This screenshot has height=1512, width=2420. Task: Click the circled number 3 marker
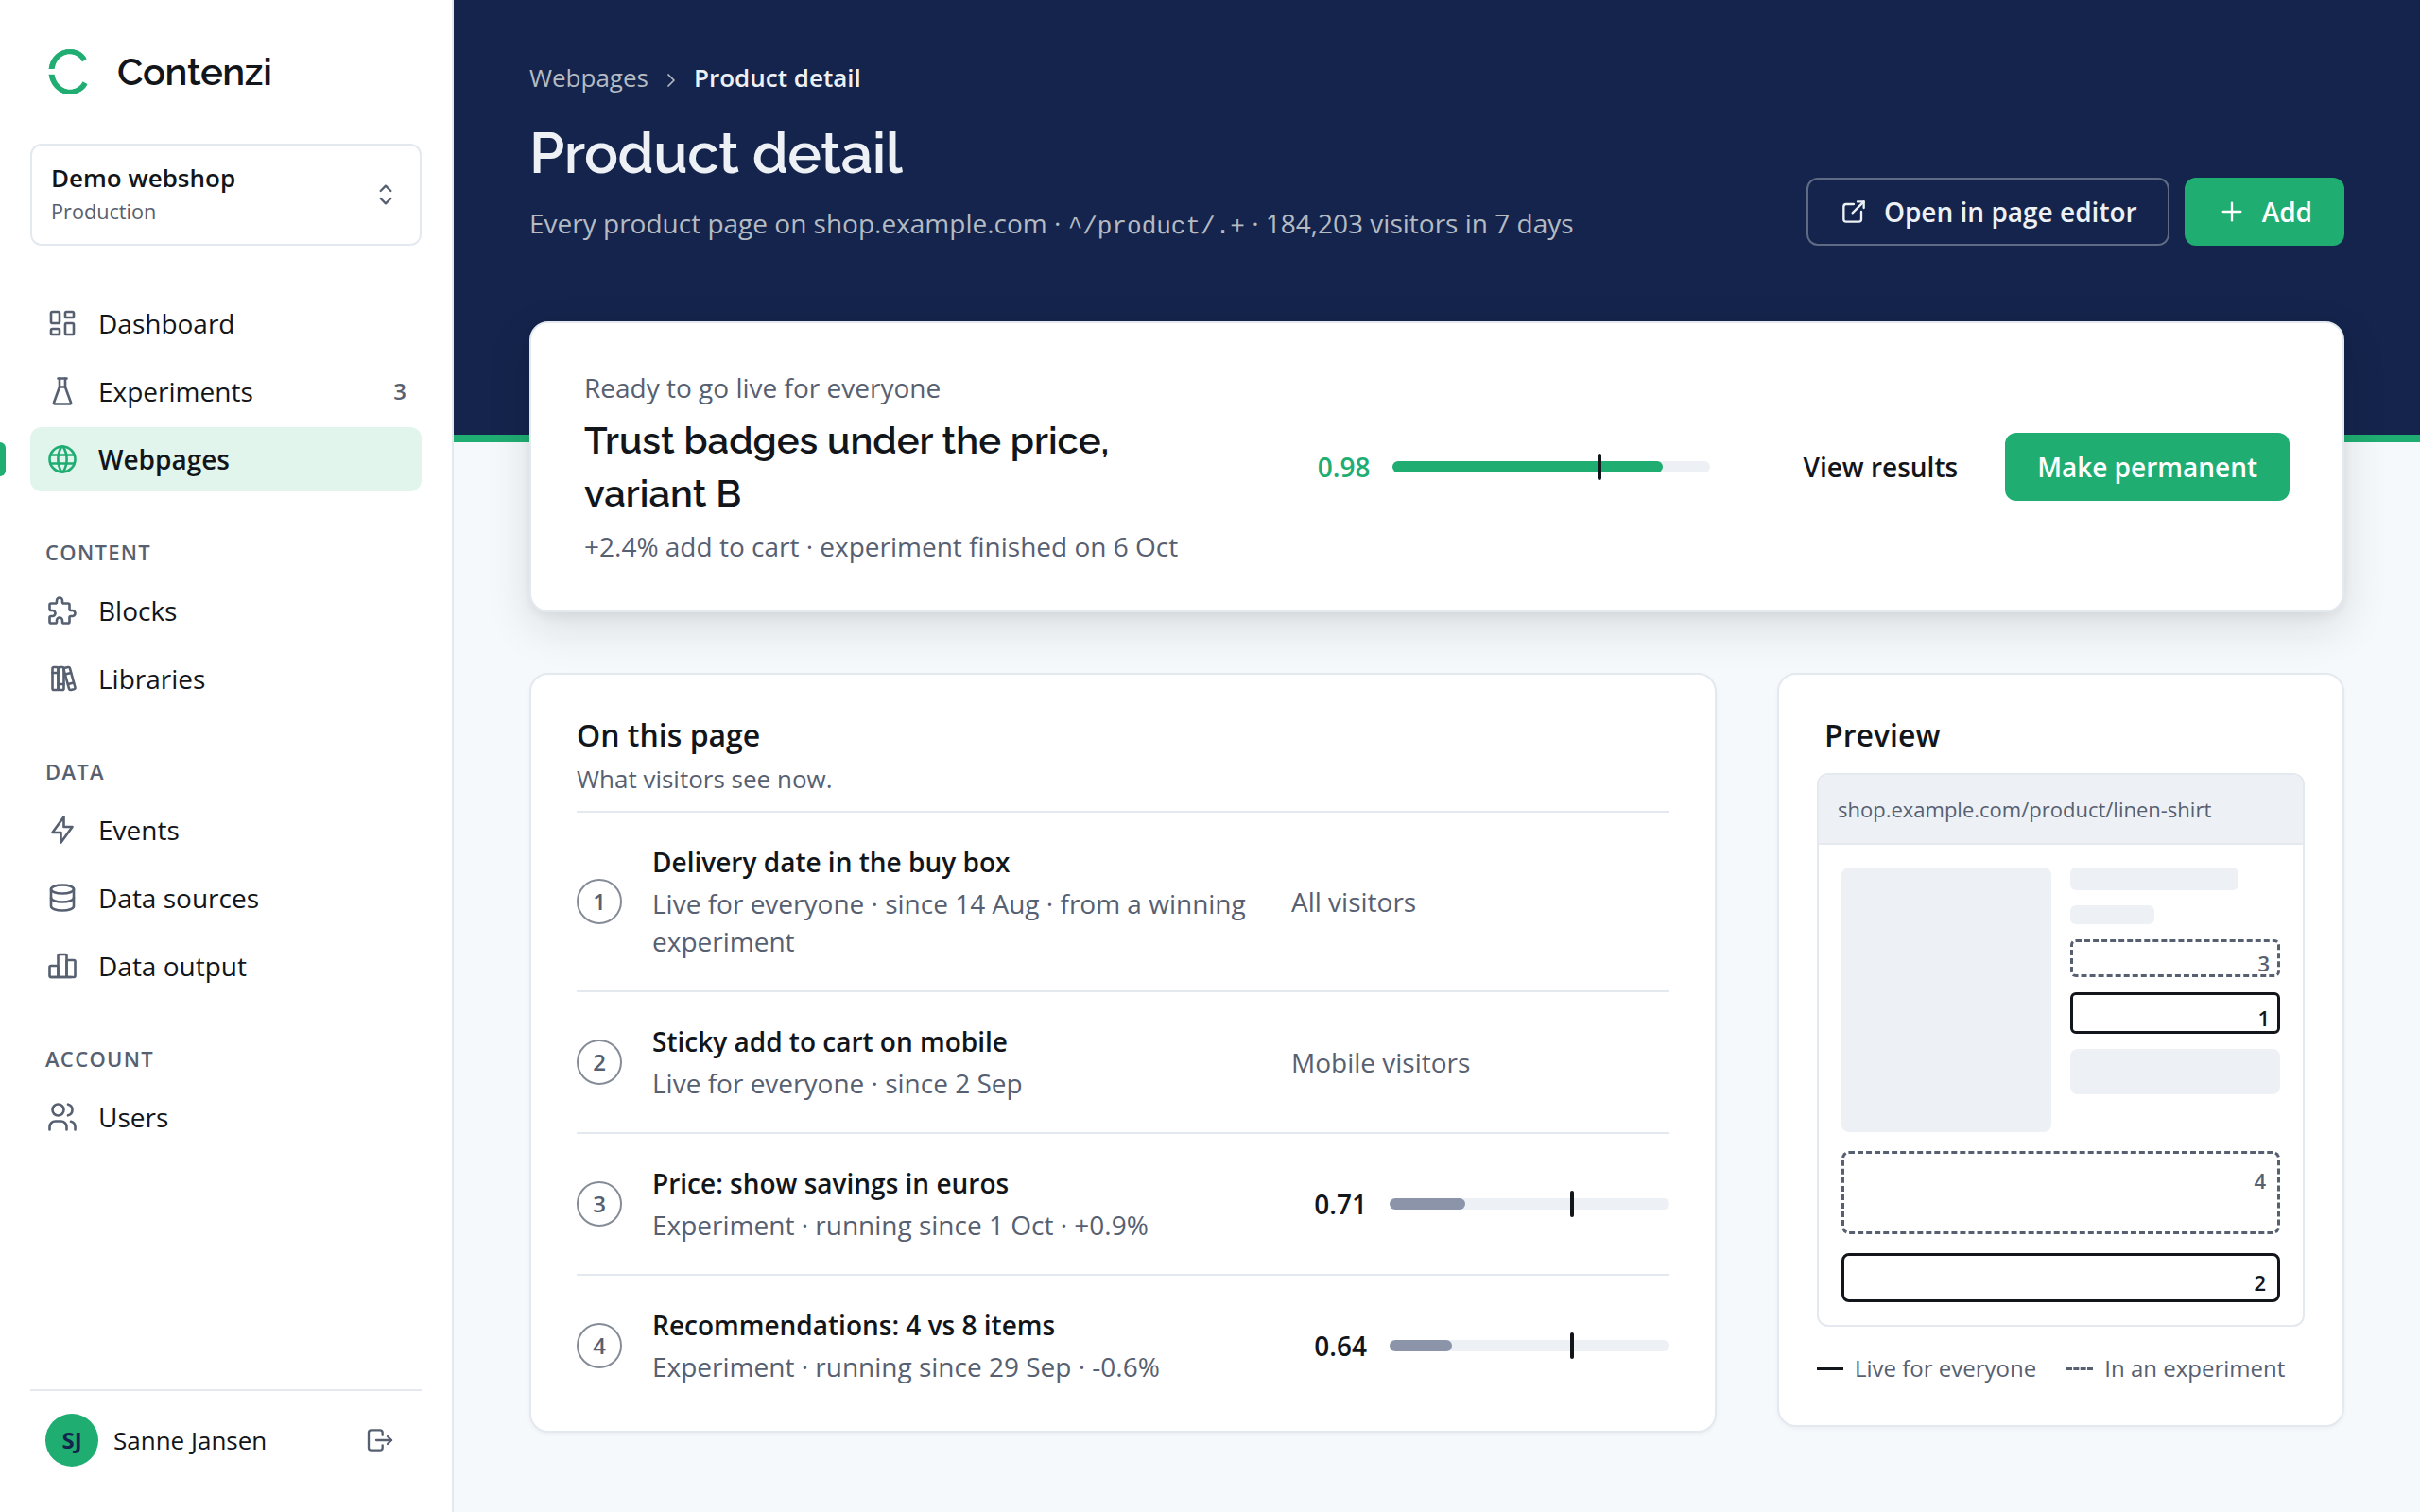tap(599, 1204)
